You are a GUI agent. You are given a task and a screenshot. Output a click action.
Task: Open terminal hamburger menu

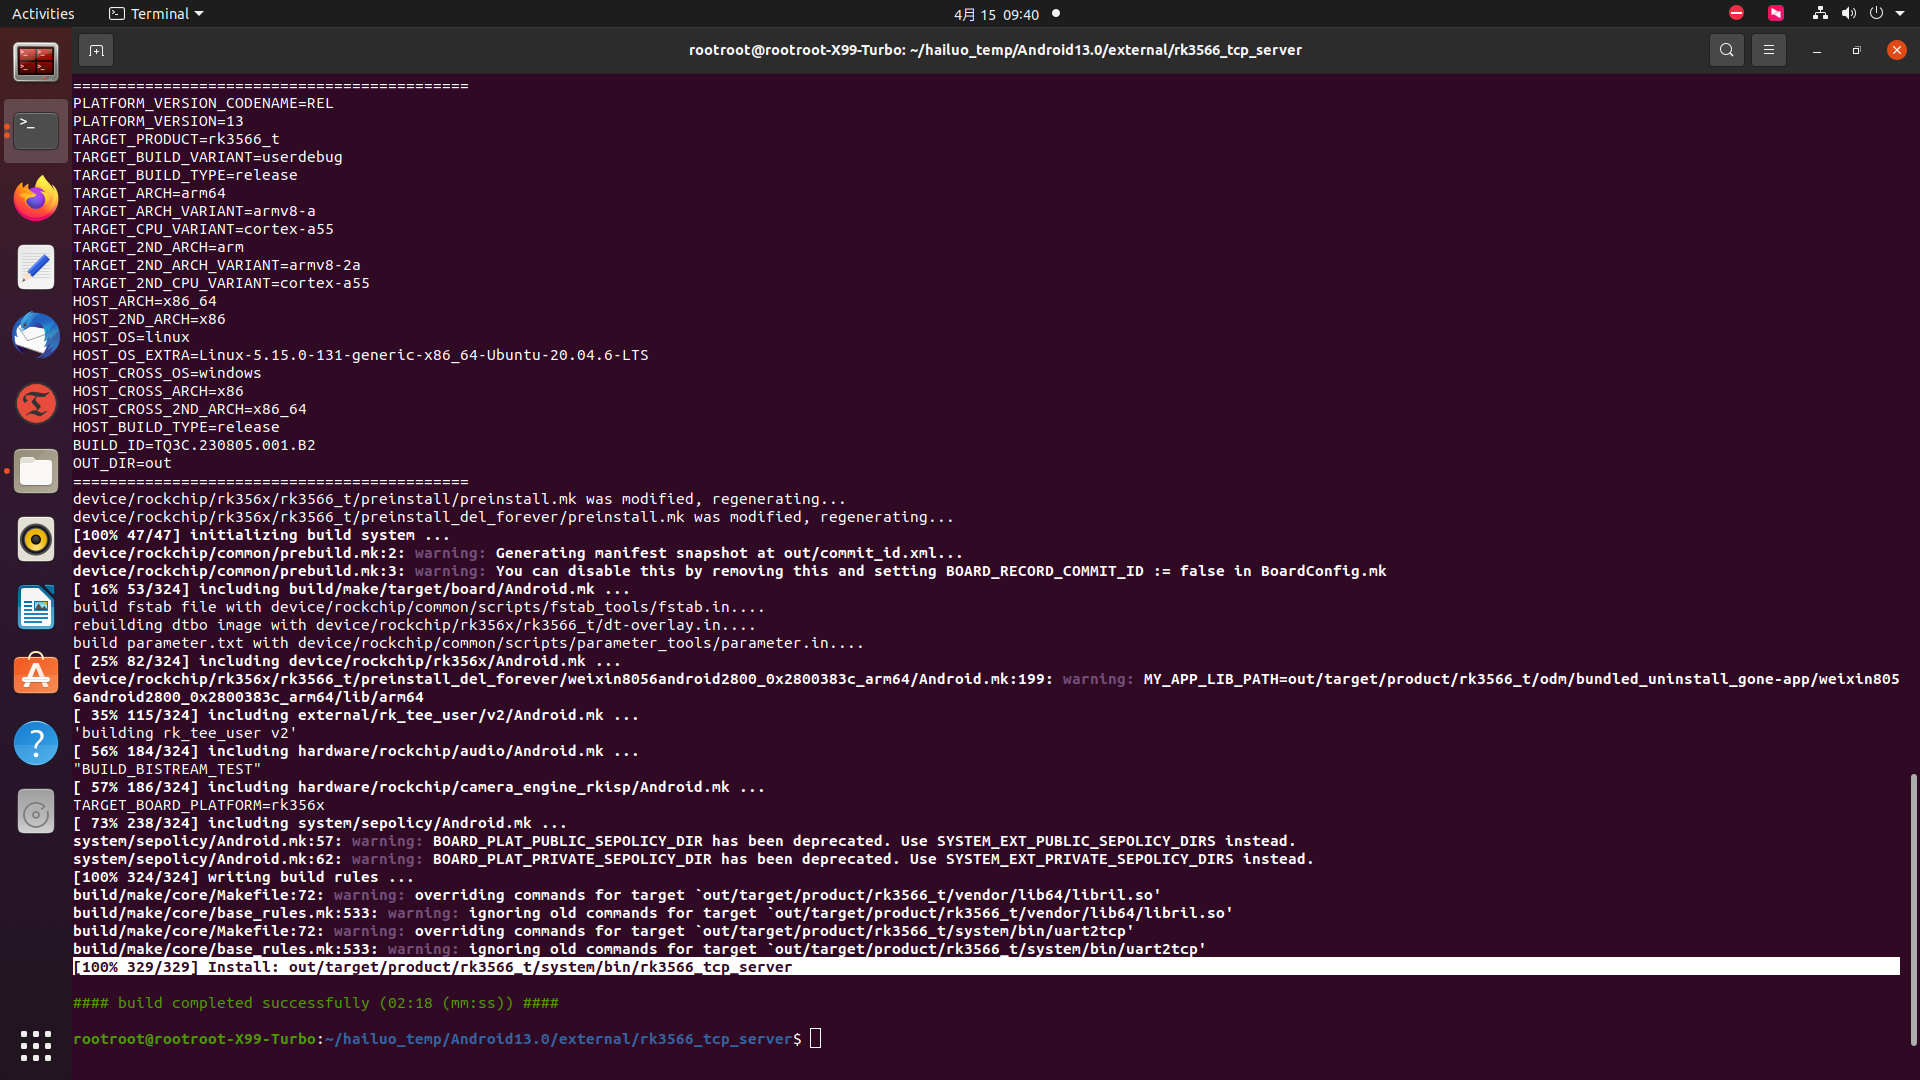point(1768,50)
